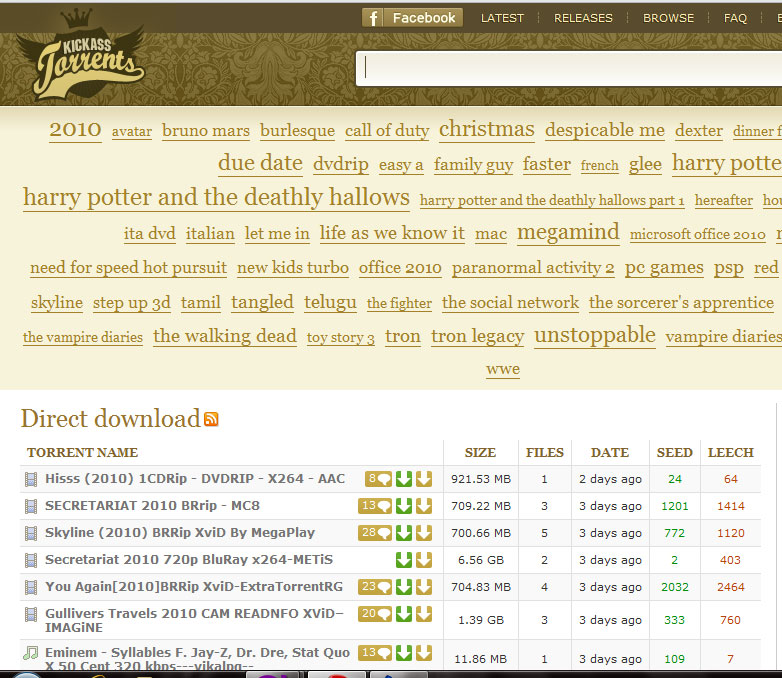Select the 'need for speed hot pursuit' tag
The height and width of the screenshot is (678, 782).
pyautogui.click(x=128, y=268)
